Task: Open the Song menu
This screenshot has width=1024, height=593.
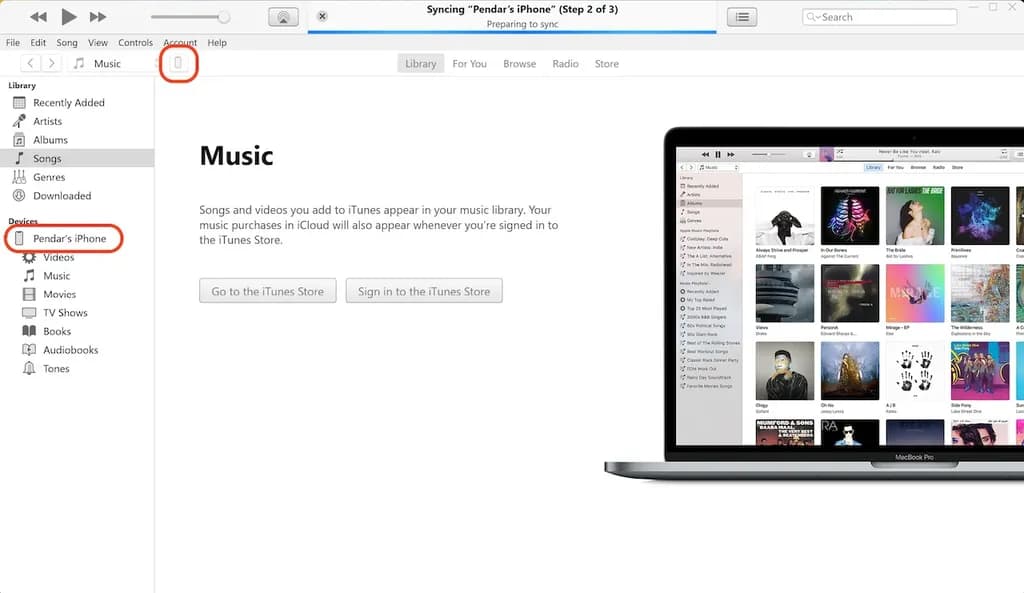Action: tap(67, 43)
